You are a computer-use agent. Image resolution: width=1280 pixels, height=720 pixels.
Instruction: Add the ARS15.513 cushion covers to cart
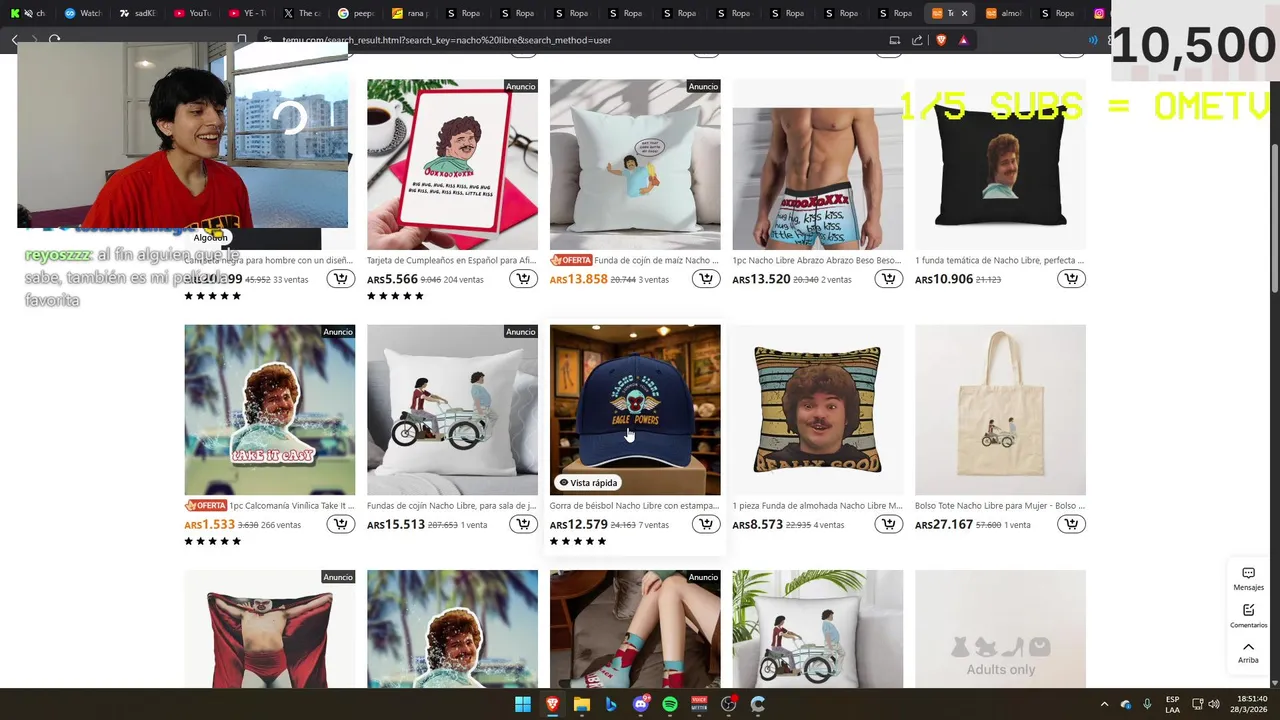pos(523,524)
